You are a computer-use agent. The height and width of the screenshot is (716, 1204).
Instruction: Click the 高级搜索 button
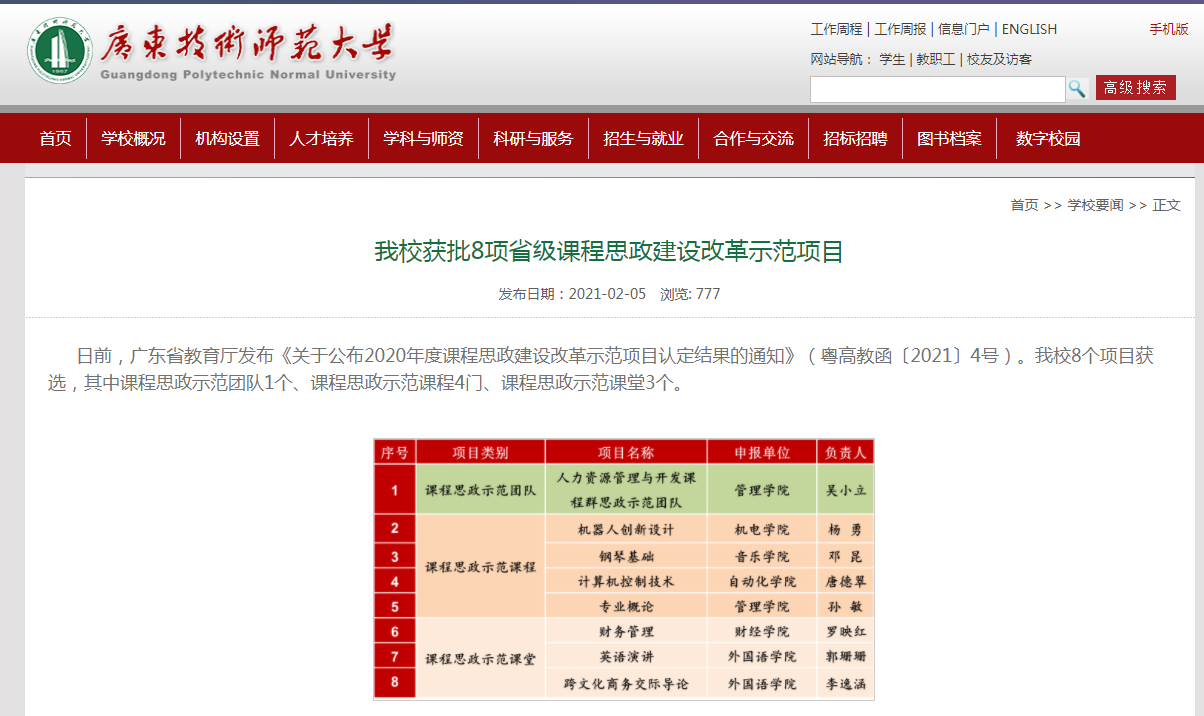pyautogui.click(x=1135, y=88)
